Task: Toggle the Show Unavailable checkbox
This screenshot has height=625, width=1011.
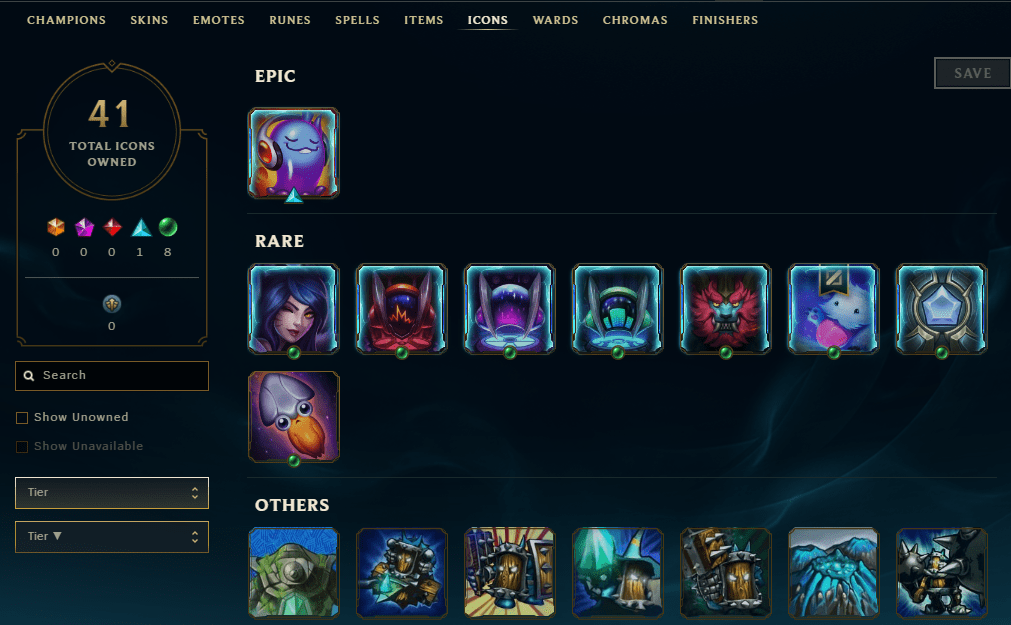Action: pyautogui.click(x=22, y=447)
